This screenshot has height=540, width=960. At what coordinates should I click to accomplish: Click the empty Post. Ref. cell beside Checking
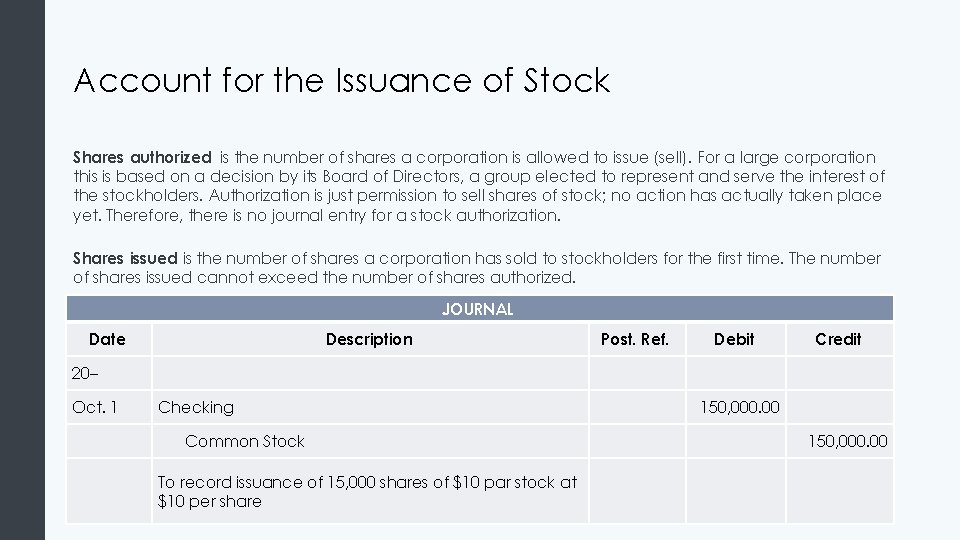tap(636, 407)
